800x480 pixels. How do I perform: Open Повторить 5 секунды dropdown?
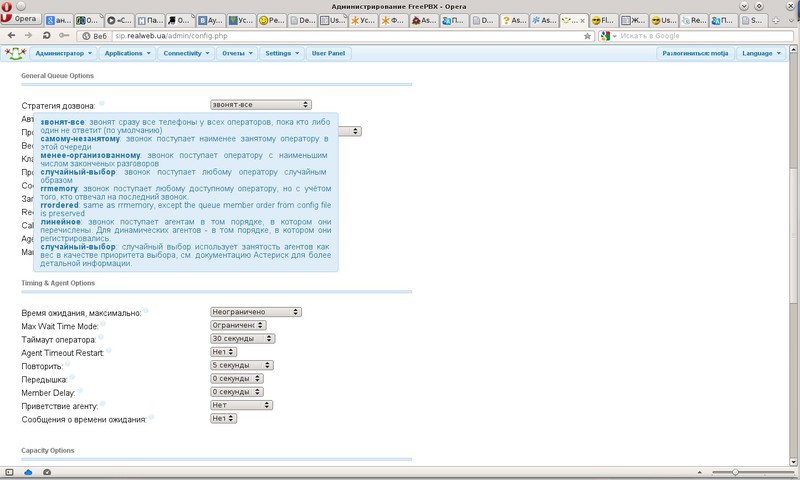pyautogui.click(x=242, y=365)
